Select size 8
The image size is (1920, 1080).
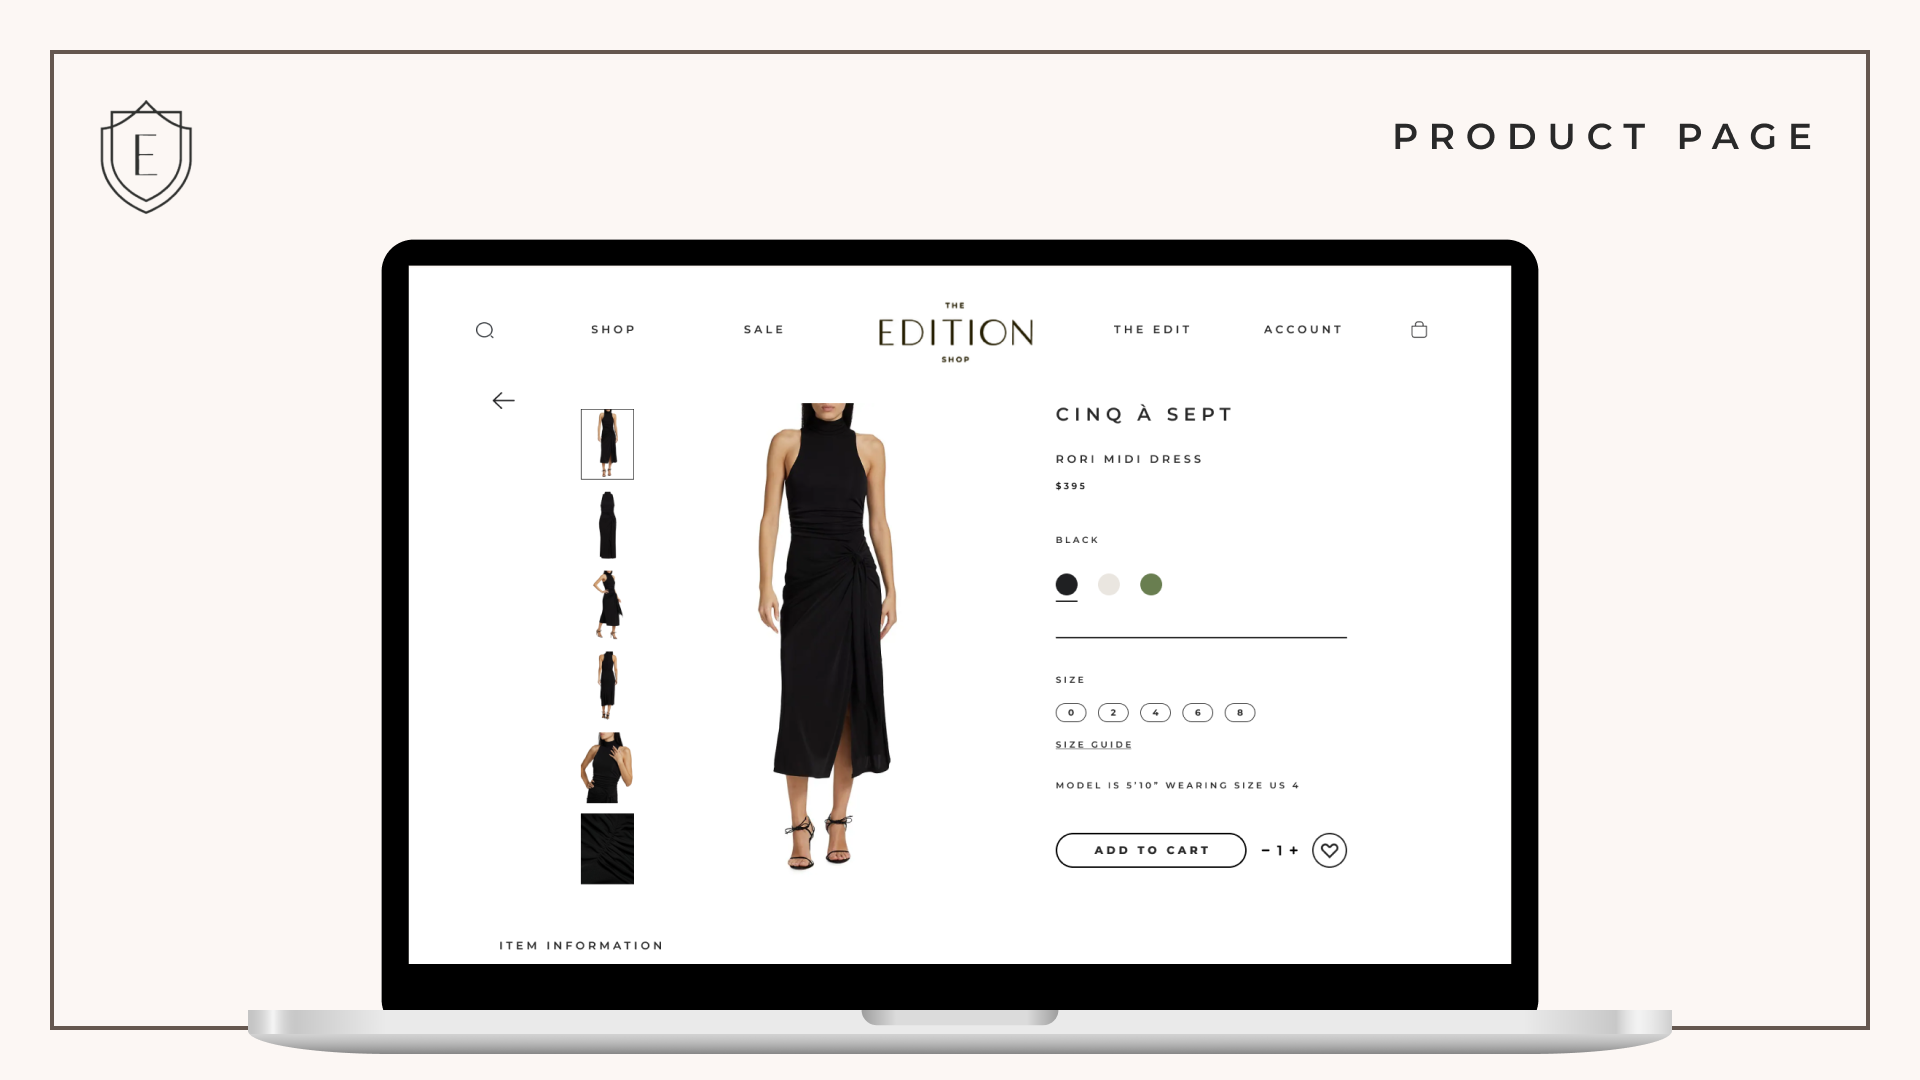(x=1240, y=713)
